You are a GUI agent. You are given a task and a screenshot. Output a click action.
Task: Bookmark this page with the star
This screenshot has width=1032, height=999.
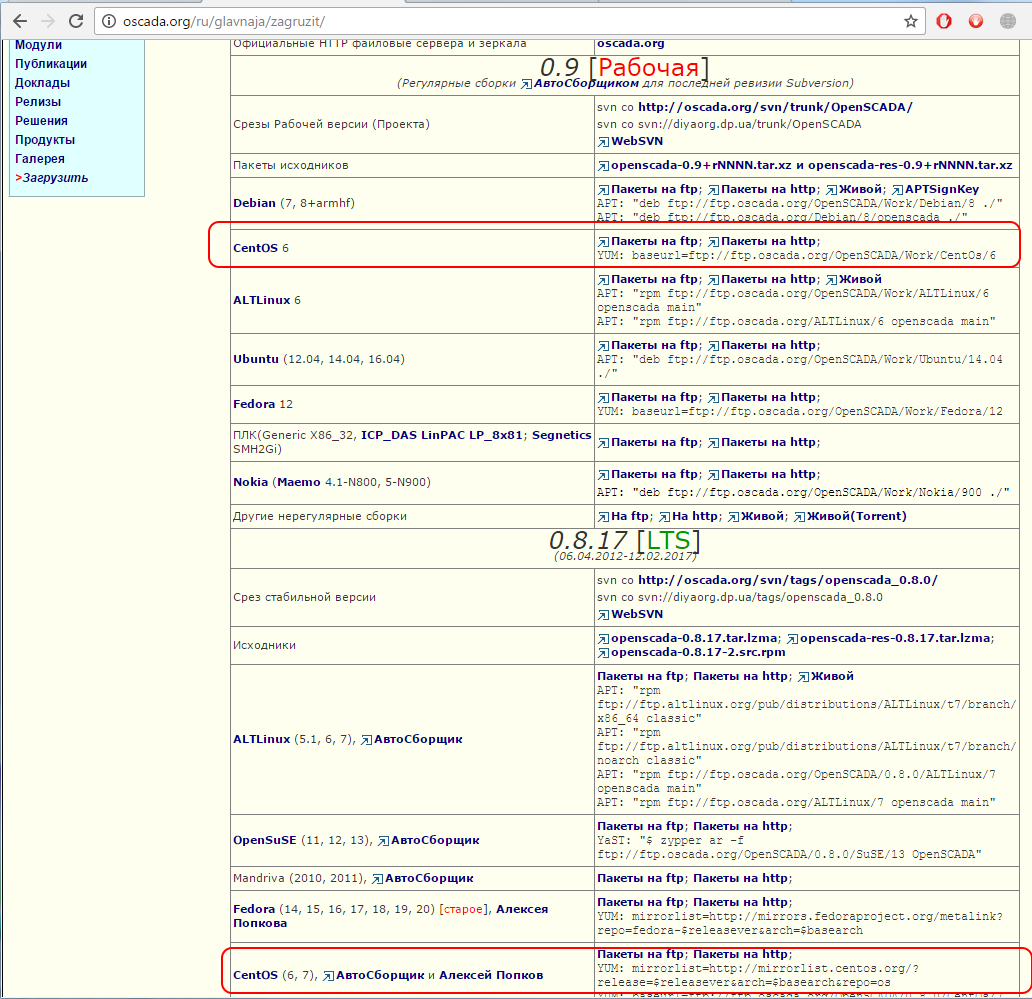[x=911, y=20]
